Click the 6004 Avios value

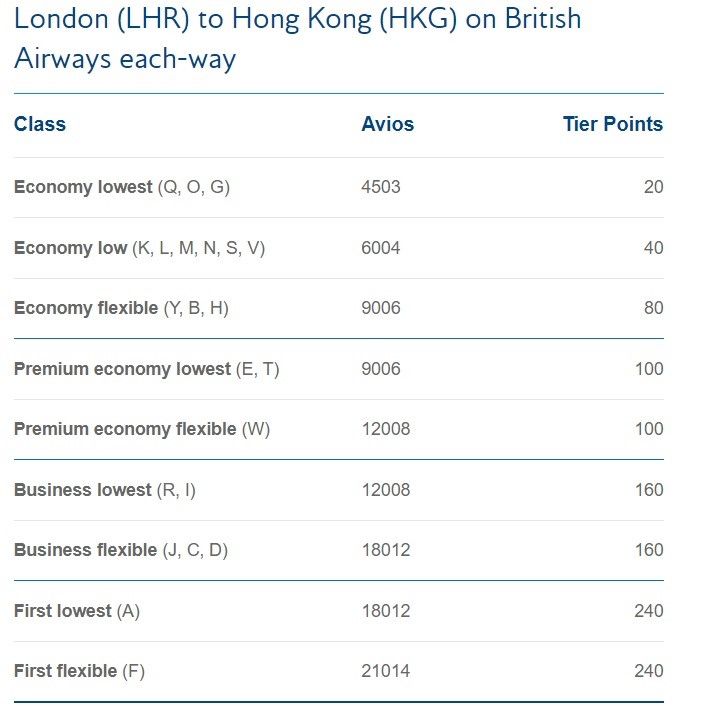point(380,248)
